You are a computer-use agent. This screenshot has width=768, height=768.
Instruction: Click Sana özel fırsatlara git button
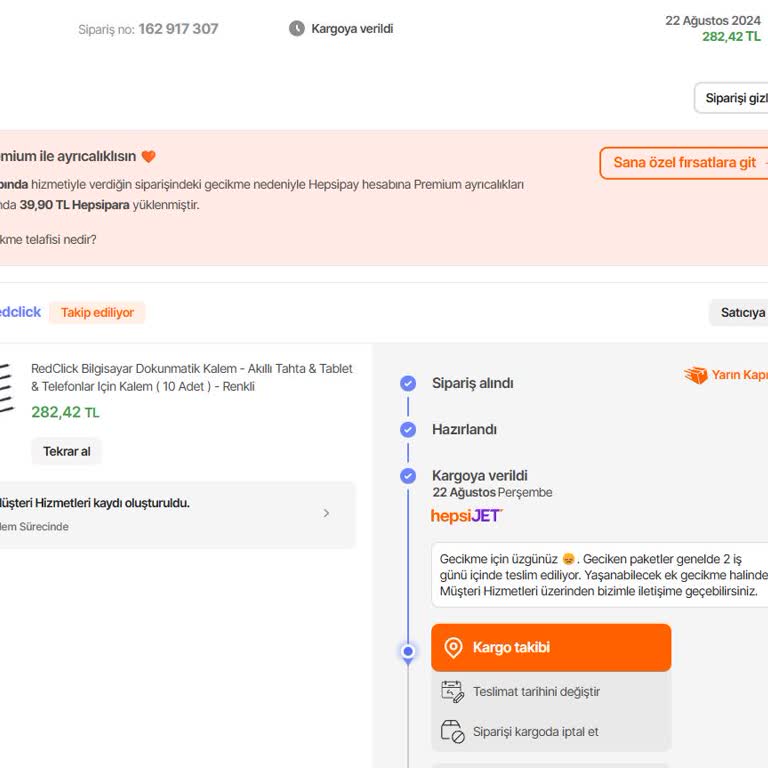coord(684,163)
